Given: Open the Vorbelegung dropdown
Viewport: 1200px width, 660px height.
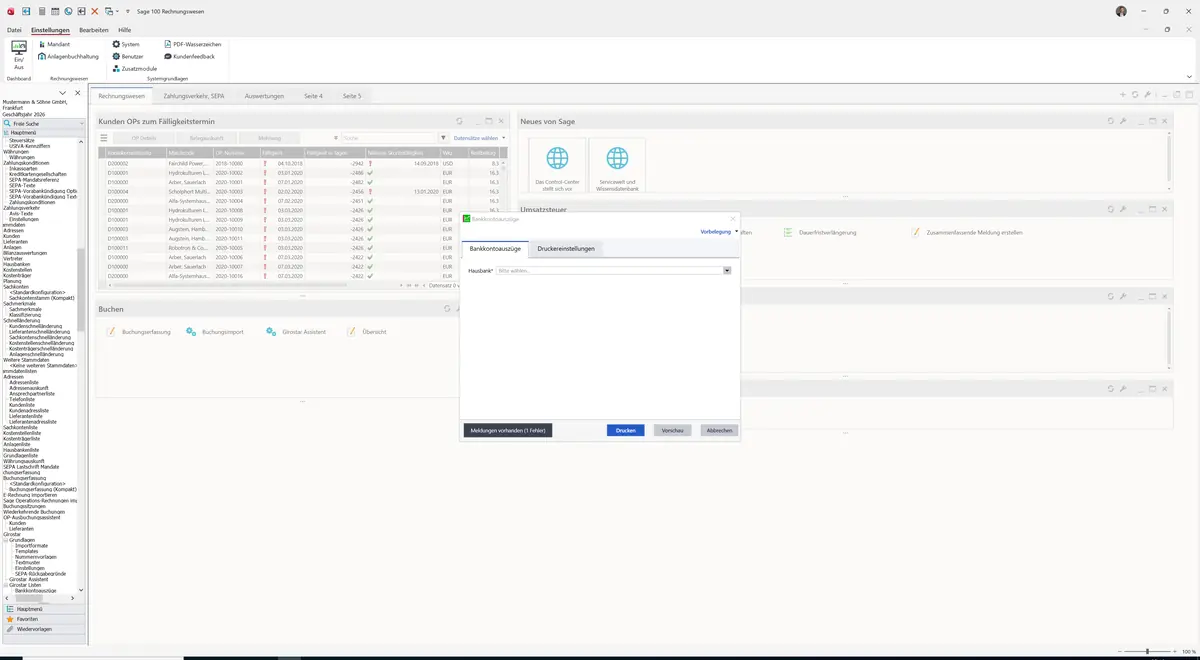Looking at the screenshot, I should [720, 231].
